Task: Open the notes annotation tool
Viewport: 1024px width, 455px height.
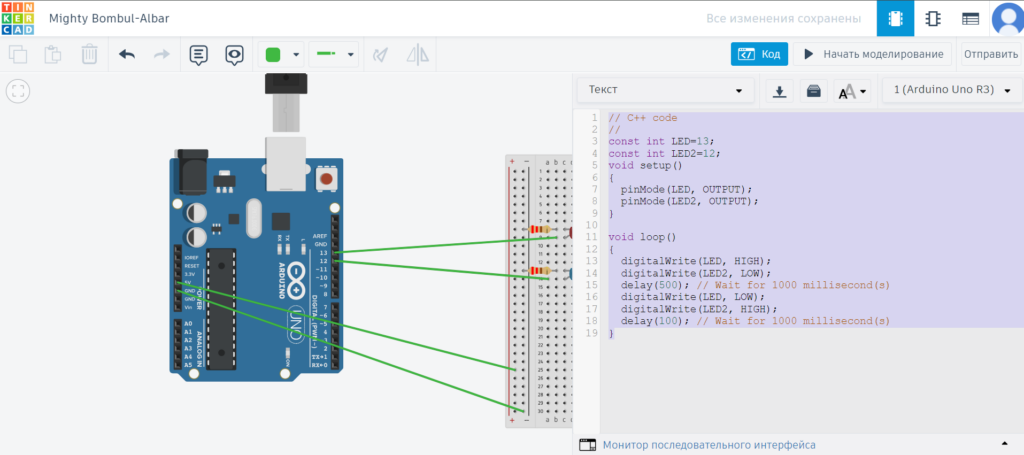Action: tap(199, 55)
